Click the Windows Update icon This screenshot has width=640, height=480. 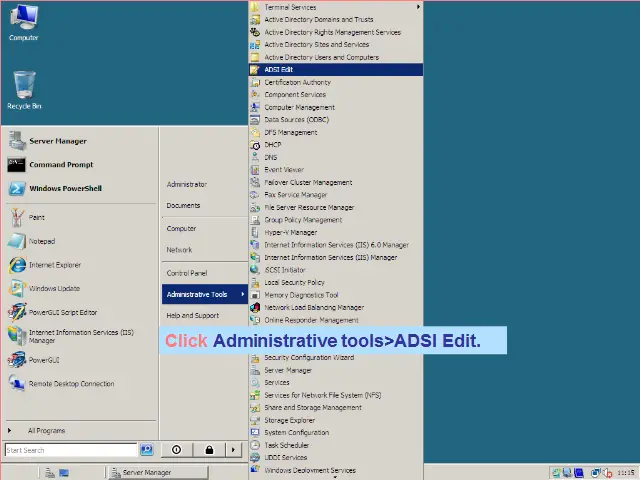(x=17, y=289)
